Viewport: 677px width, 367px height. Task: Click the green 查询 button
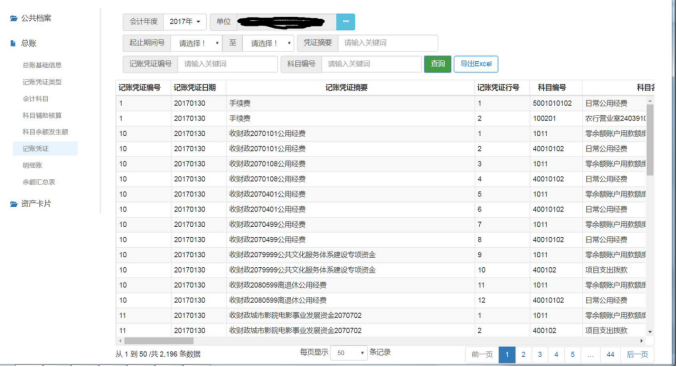click(x=437, y=64)
